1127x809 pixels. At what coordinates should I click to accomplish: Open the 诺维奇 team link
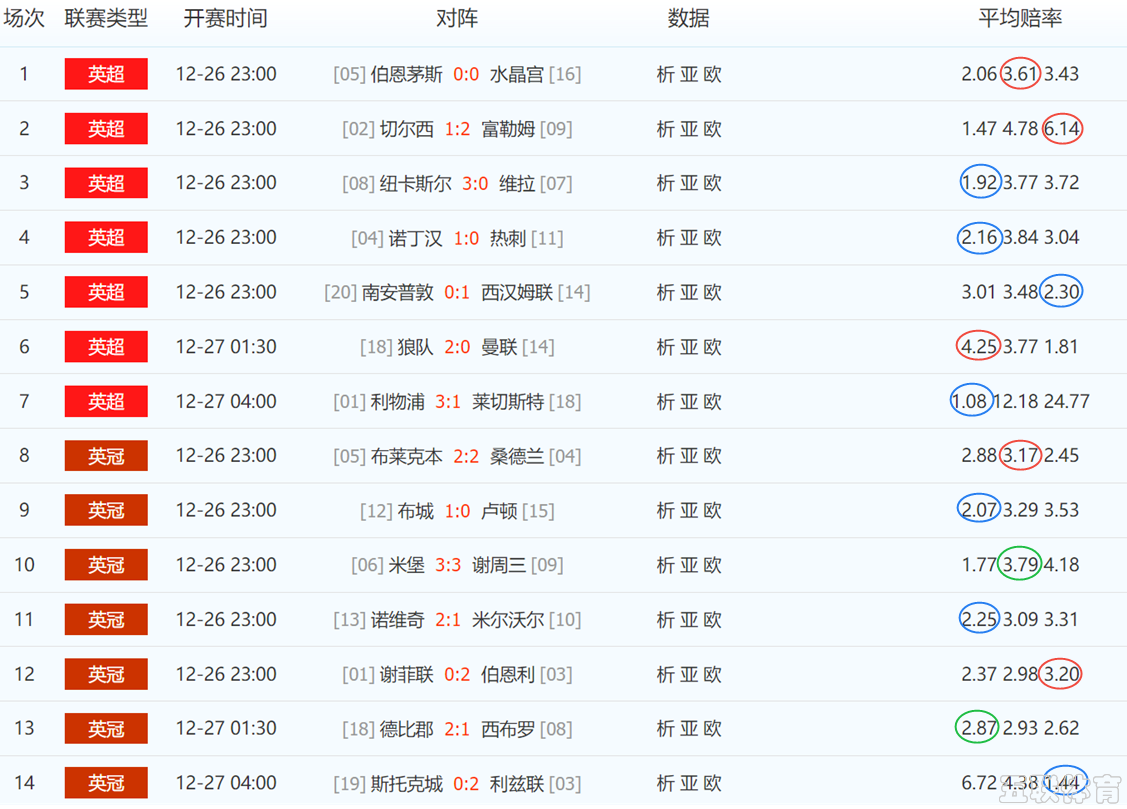(397, 619)
